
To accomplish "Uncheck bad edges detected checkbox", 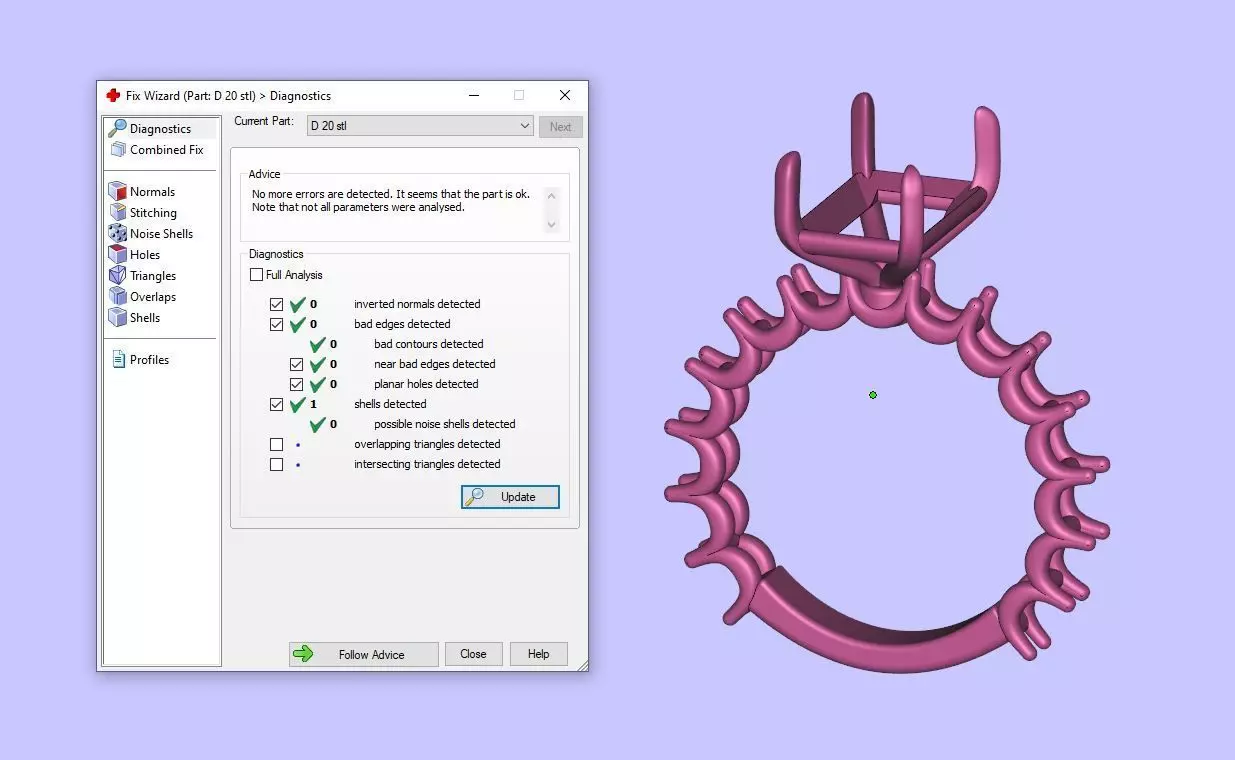I will point(277,324).
